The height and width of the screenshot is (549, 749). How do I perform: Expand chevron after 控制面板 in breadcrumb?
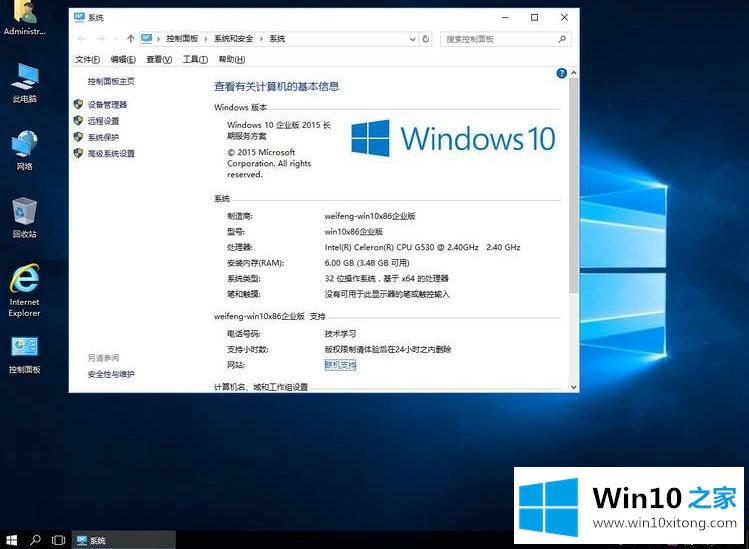click(206, 39)
